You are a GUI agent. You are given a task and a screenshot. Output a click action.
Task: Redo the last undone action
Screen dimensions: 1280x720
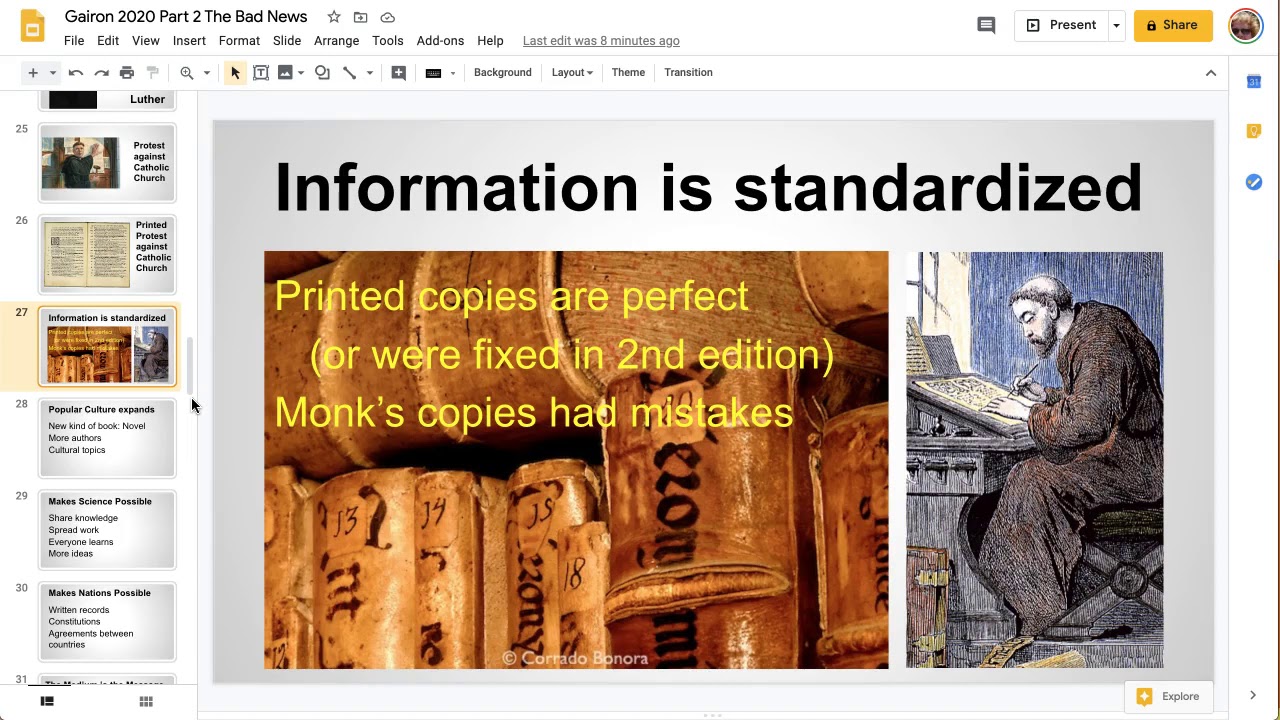(x=101, y=72)
